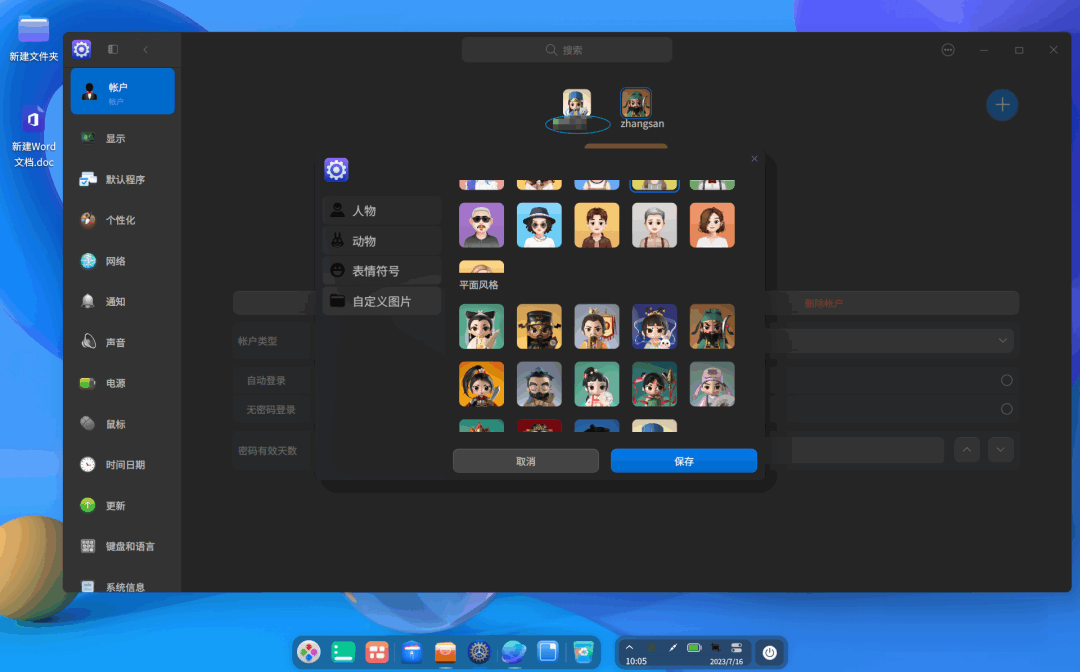Increase 密码有效天数 with the up arrow
This screenshot has width=1080, height=672.
pos(967,450)
